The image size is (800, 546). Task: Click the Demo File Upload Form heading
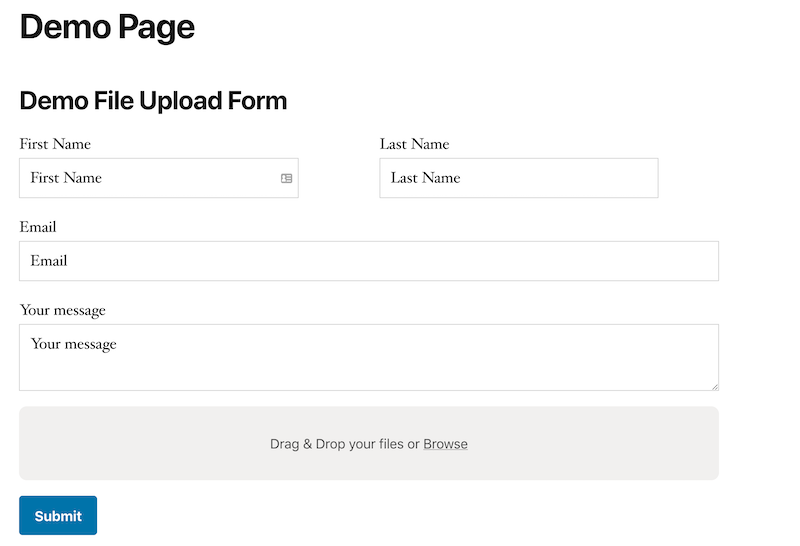[x=153, y=101]
